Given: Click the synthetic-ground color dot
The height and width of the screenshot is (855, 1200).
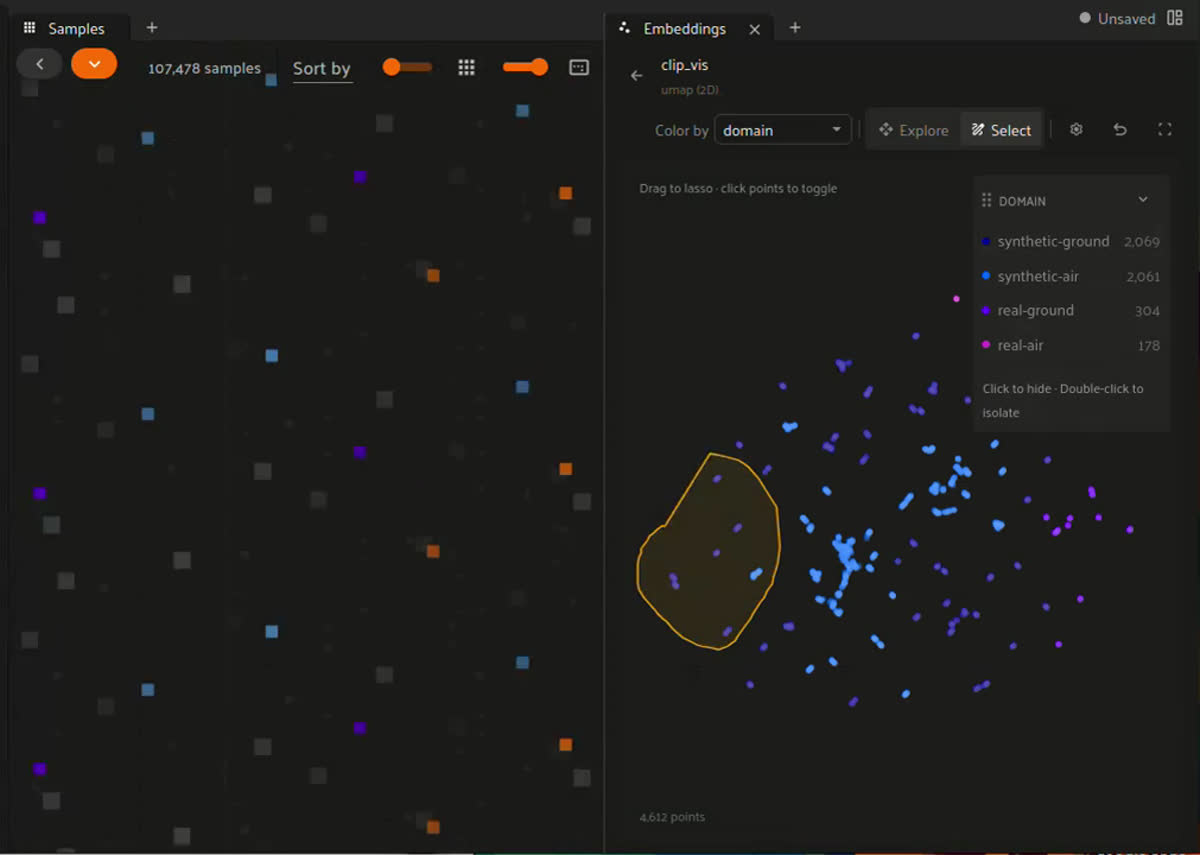Looking at the screenshot, I should 986,242.
